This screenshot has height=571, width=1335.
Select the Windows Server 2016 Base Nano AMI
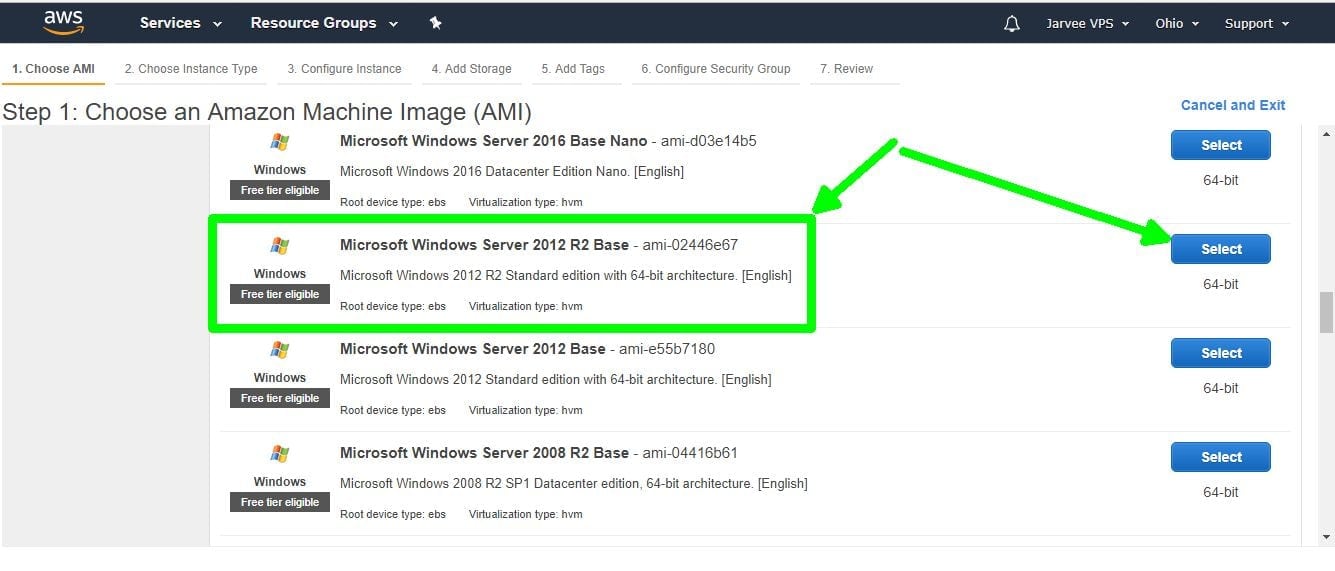[x=1221, y=145]
